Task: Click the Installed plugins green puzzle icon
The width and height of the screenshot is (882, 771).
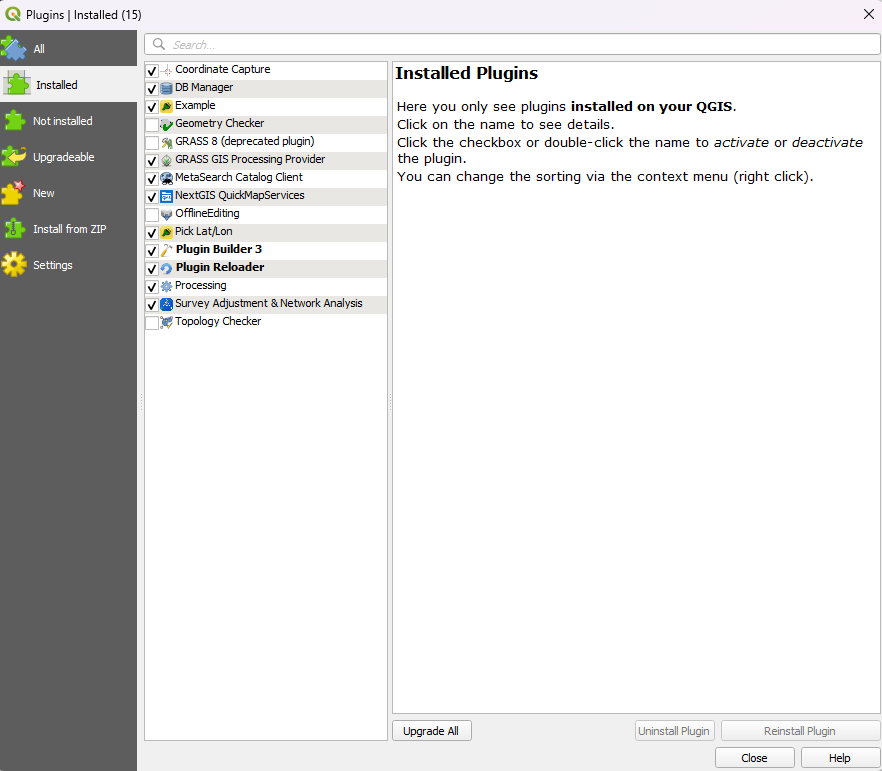Action: click(x=17, y=84)
